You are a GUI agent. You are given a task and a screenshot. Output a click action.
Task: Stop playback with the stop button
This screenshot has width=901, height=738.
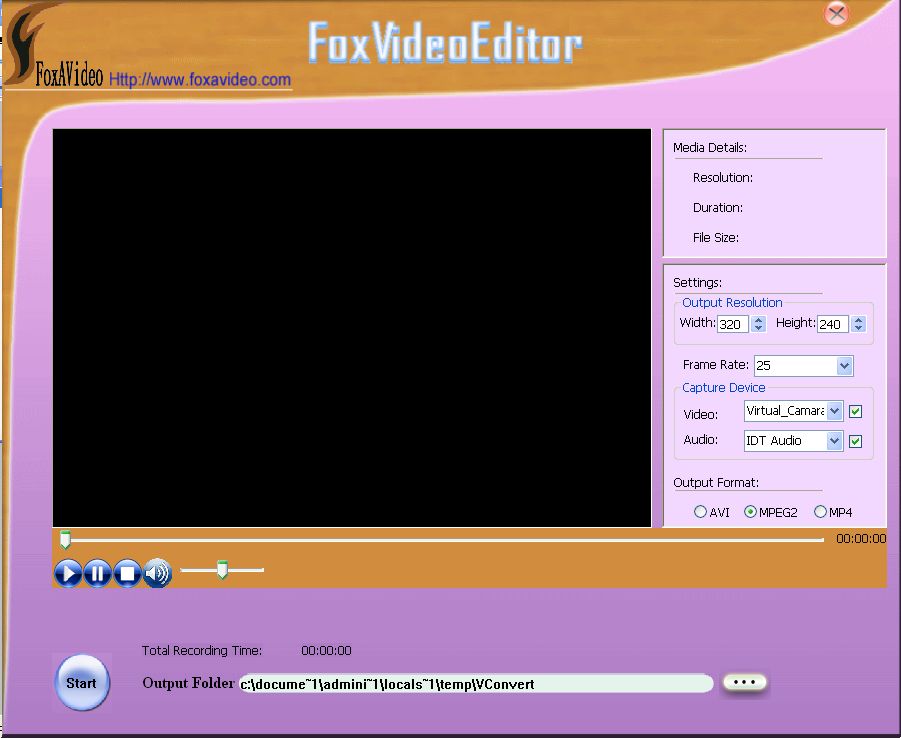click(128, 573)
